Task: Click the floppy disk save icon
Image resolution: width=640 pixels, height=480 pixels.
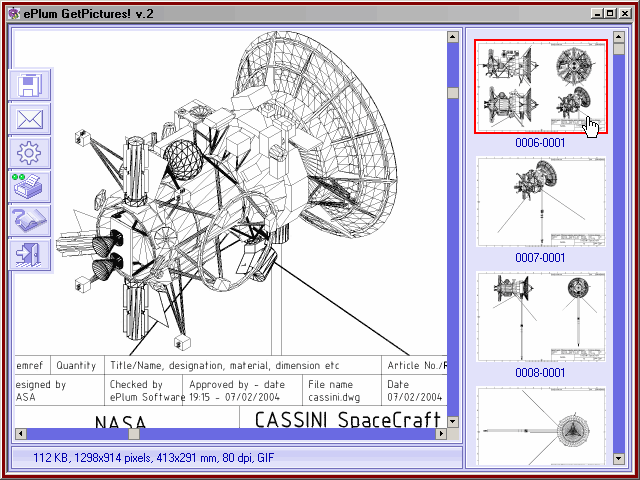Action: pyautogui.click(x=29, y=84)
